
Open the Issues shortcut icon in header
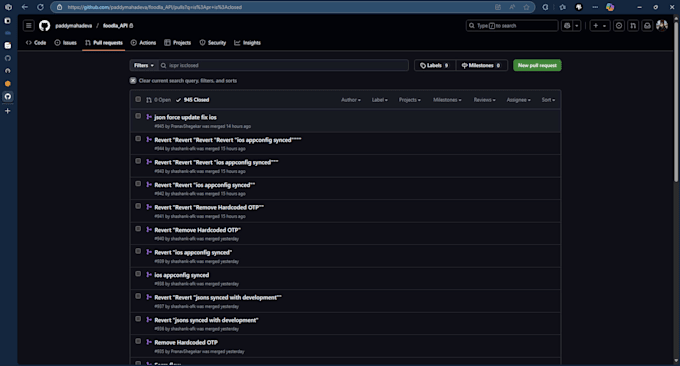coord(619,26)
